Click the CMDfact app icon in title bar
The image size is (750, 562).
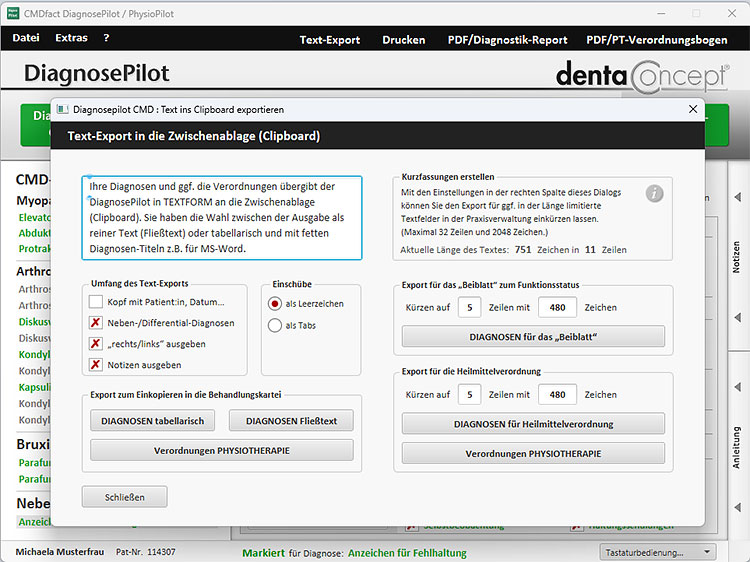click(13, 13)
